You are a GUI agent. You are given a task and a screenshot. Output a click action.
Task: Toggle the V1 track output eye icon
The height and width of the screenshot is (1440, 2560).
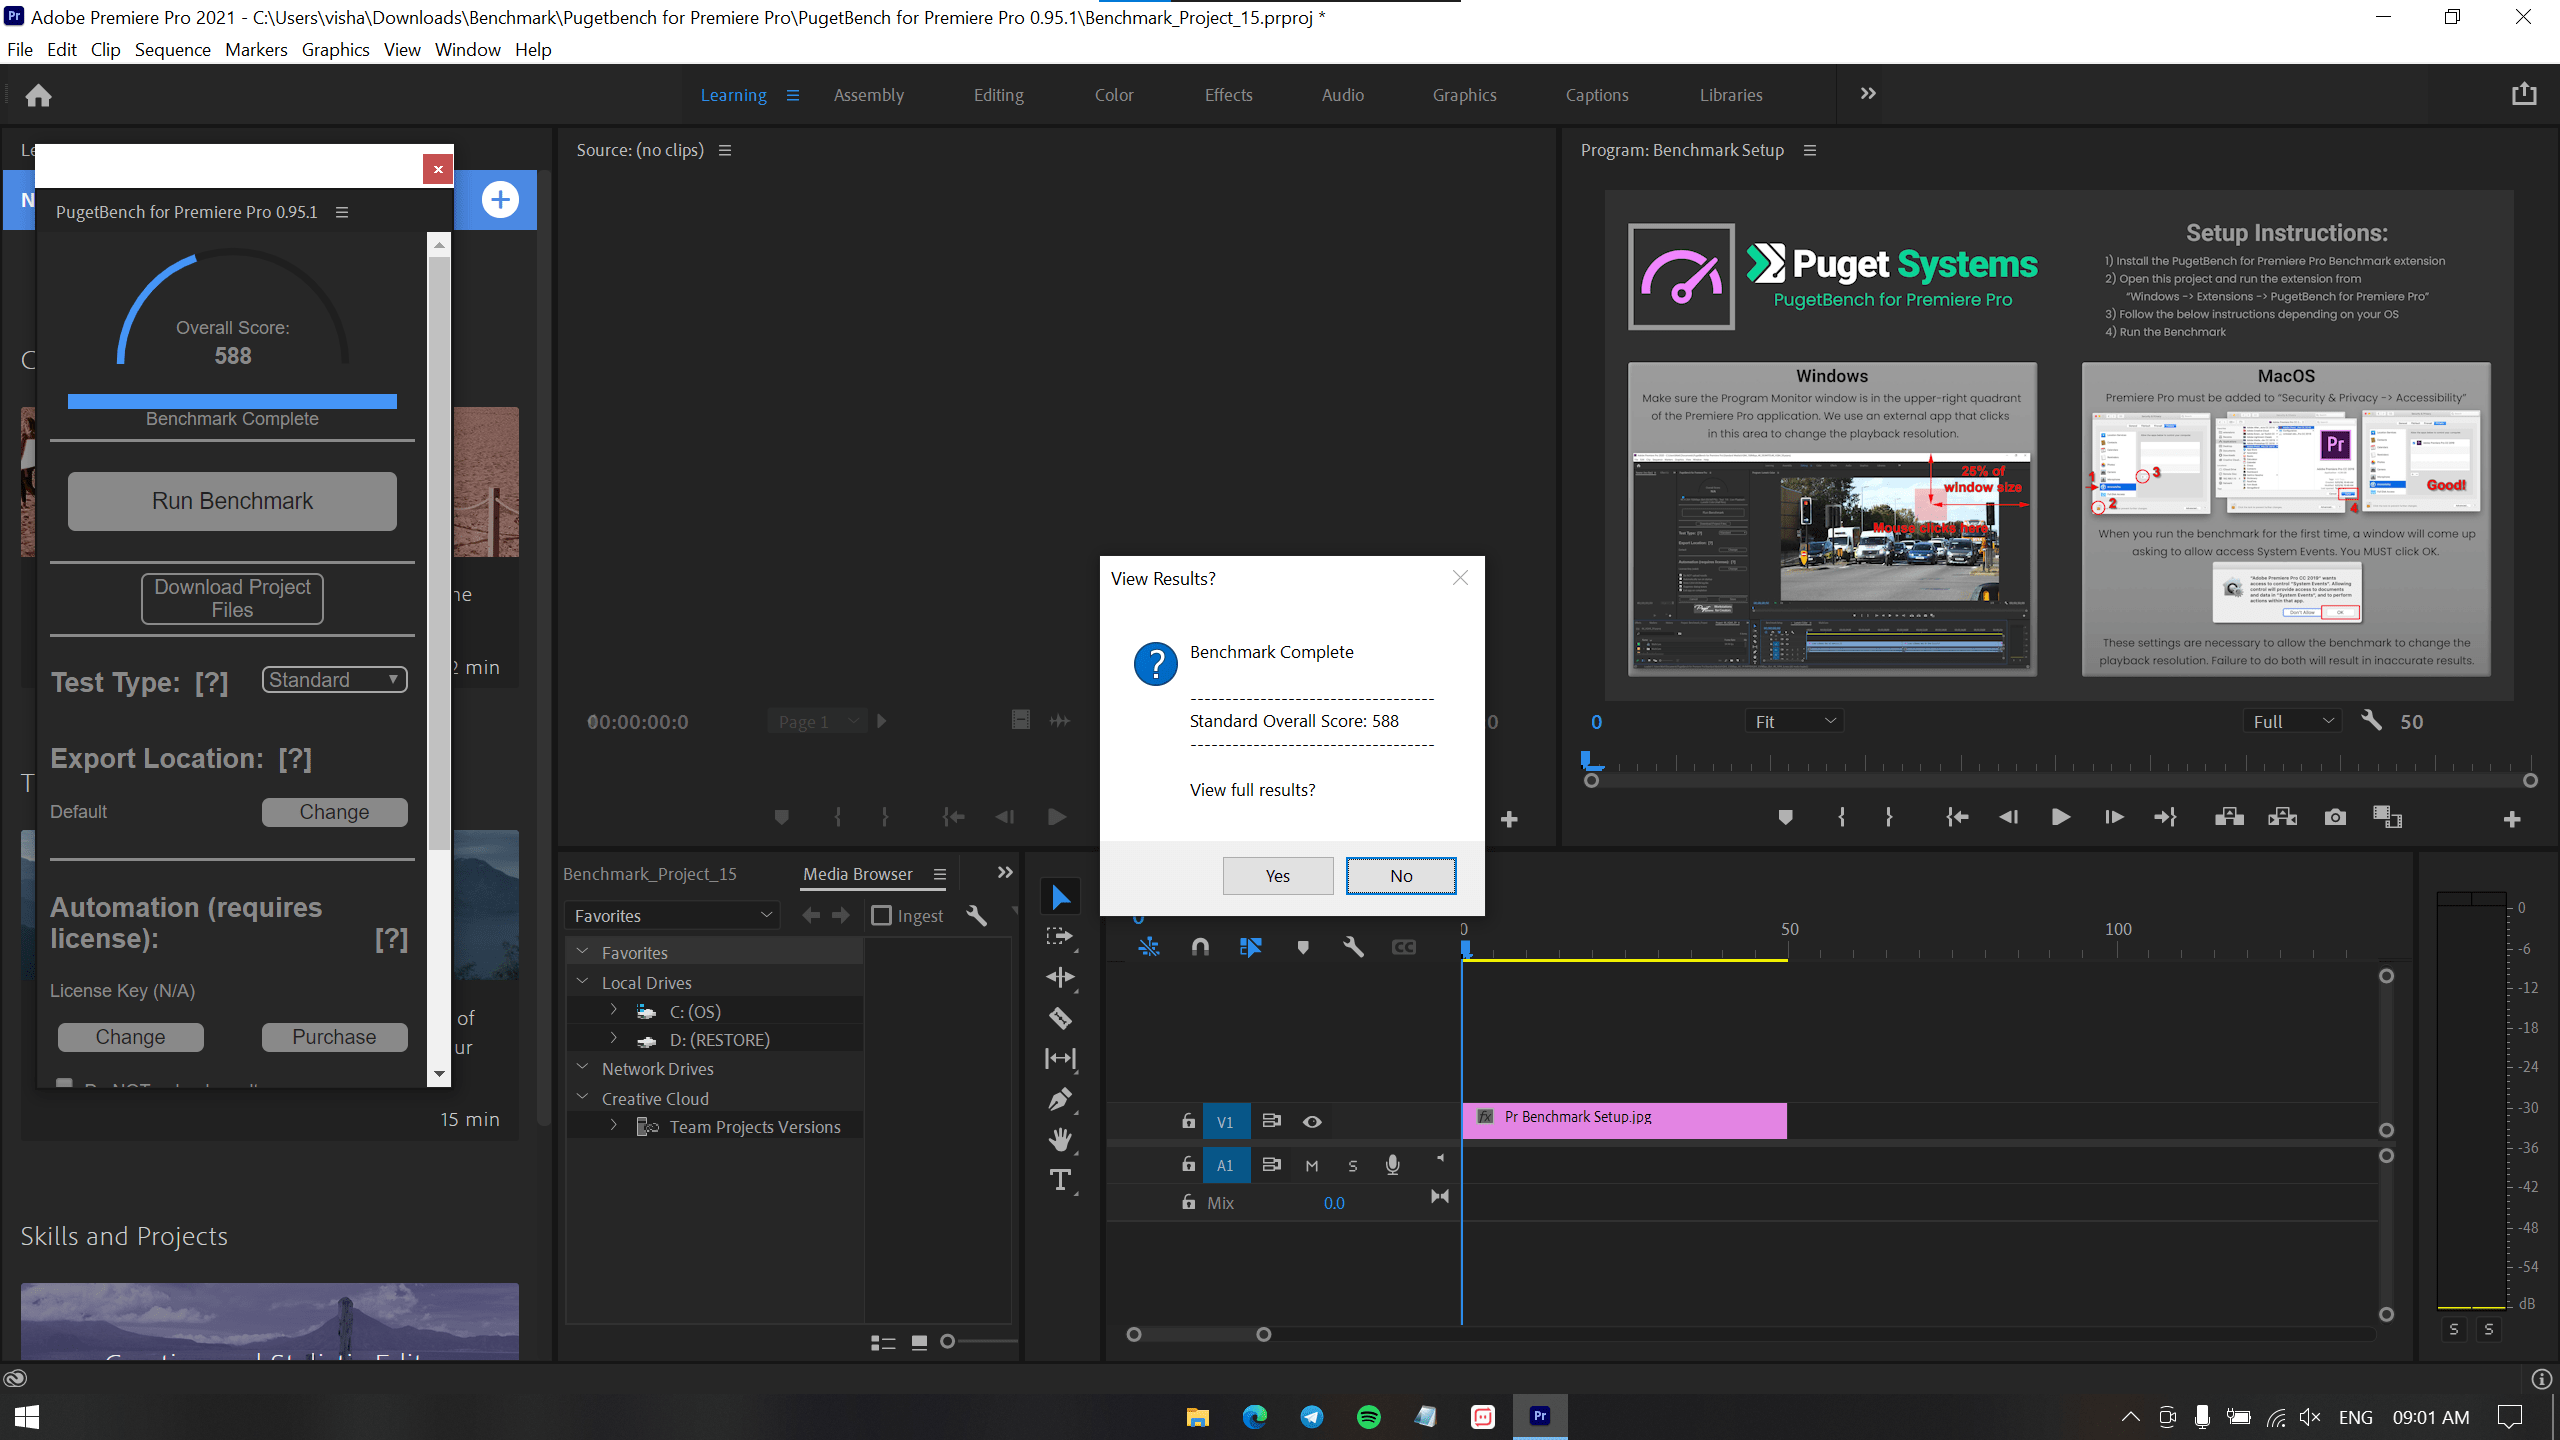click(x=1312, y=1121)
